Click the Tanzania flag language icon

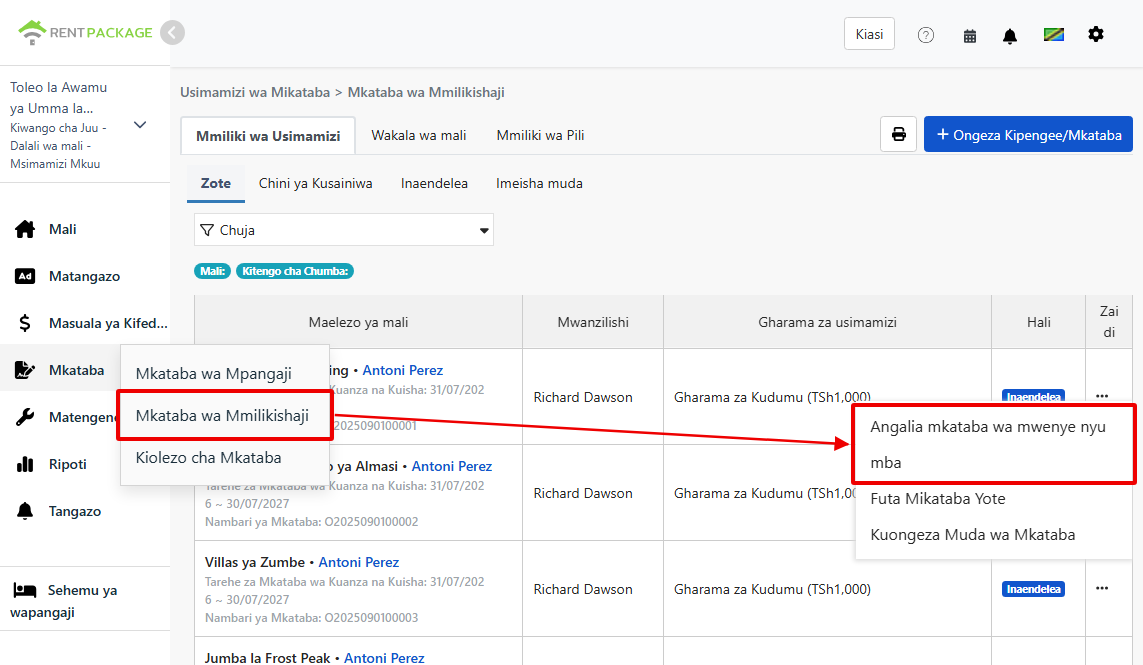[x=1053, y=34]
